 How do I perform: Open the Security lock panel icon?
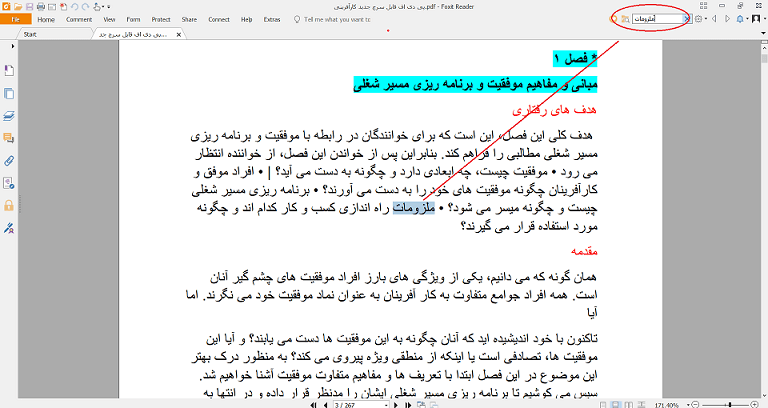pyautogui.click(x=9, y=206)
